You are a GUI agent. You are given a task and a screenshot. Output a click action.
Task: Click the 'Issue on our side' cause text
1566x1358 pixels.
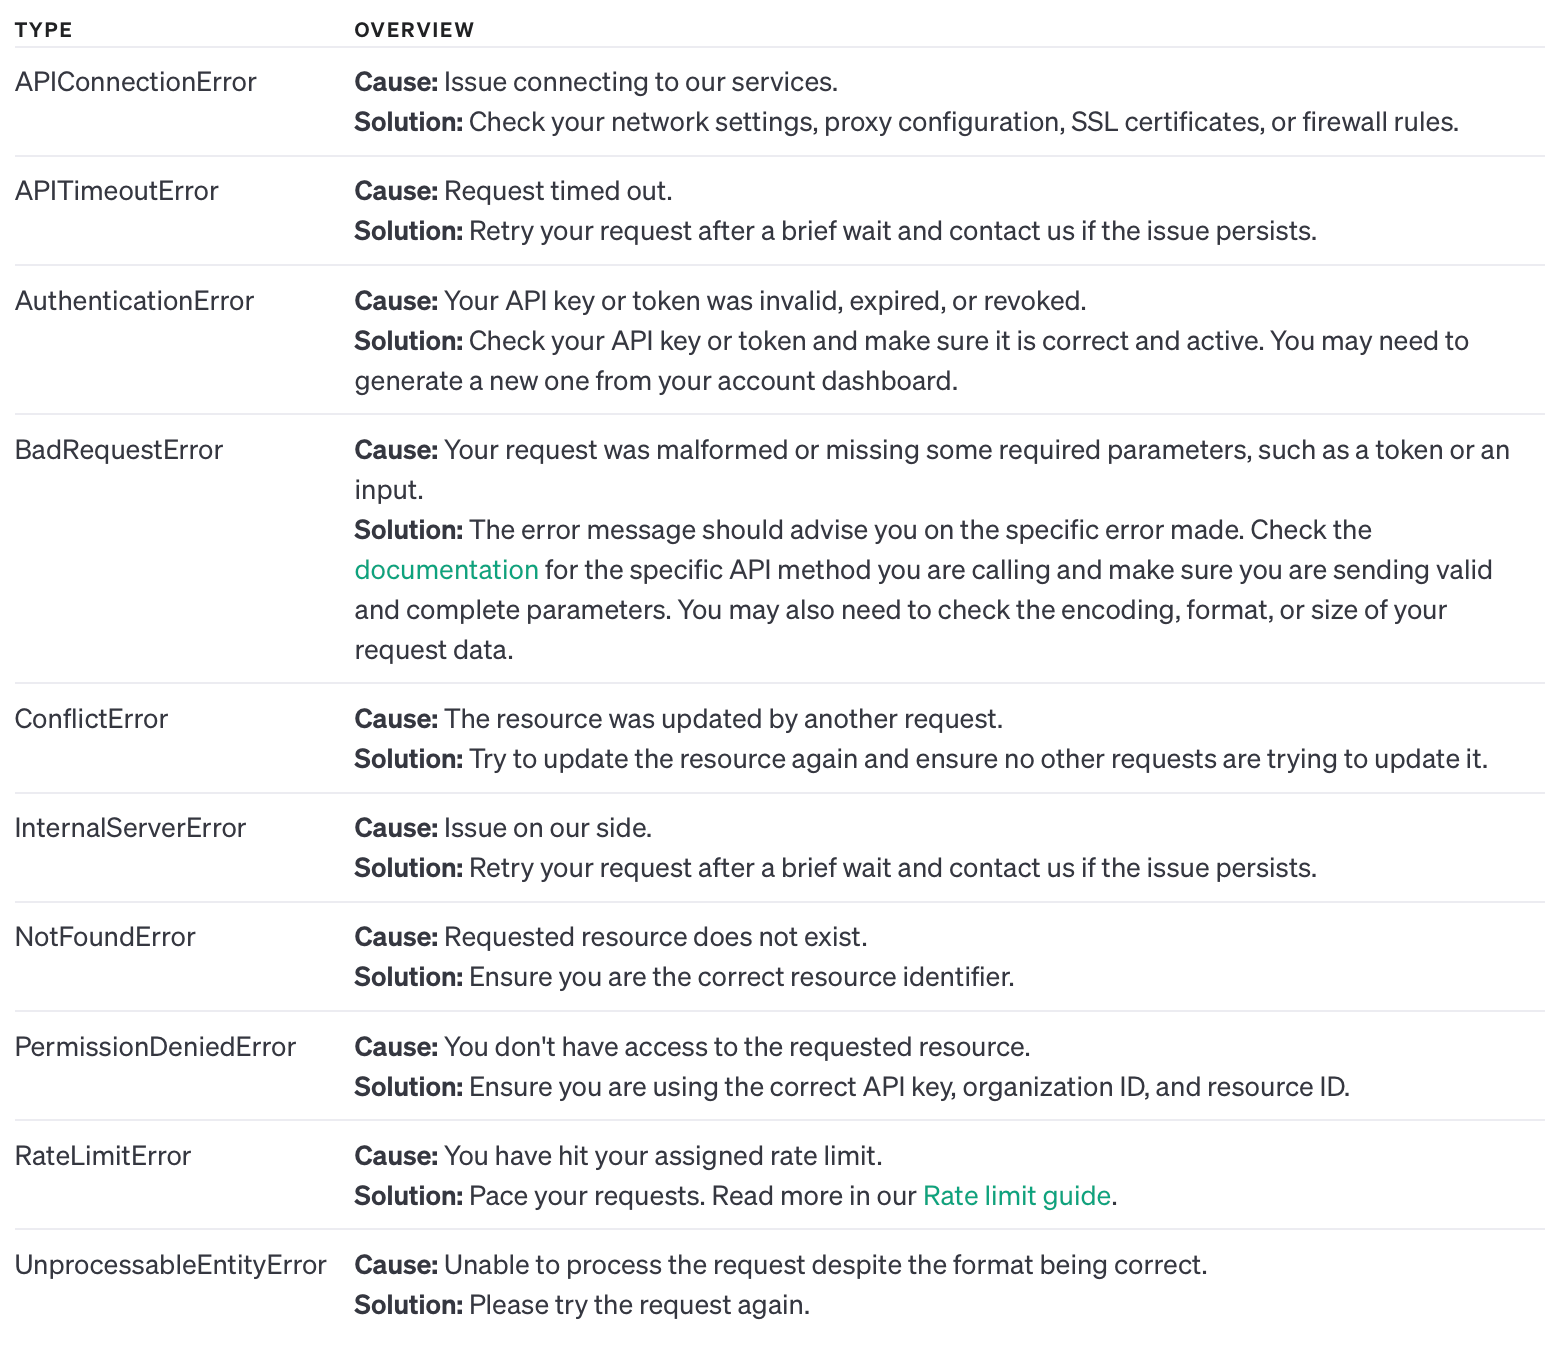[x=547, y=828]
